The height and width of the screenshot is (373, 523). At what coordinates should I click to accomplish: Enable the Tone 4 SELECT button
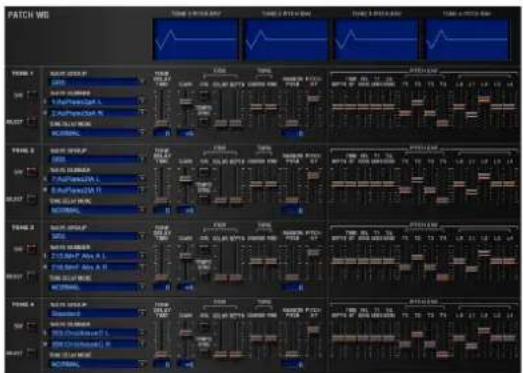(x=32, y=353)
